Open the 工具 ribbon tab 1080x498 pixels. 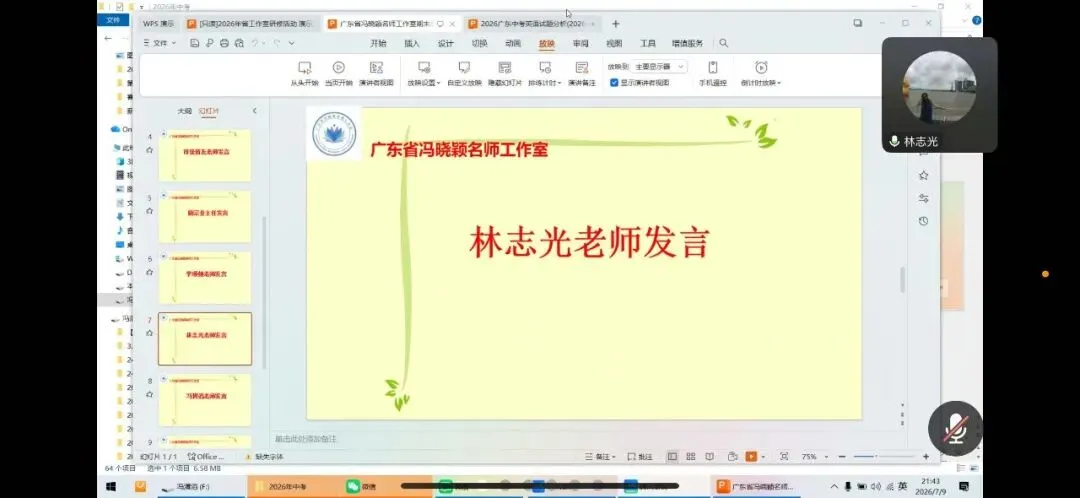[648, 43]
